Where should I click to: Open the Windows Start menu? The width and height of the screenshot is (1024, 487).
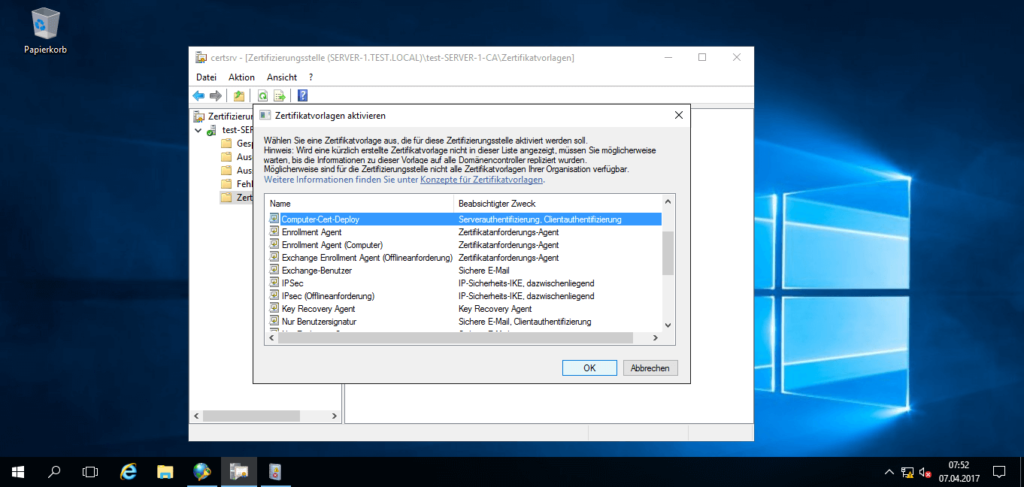[17, 471]
